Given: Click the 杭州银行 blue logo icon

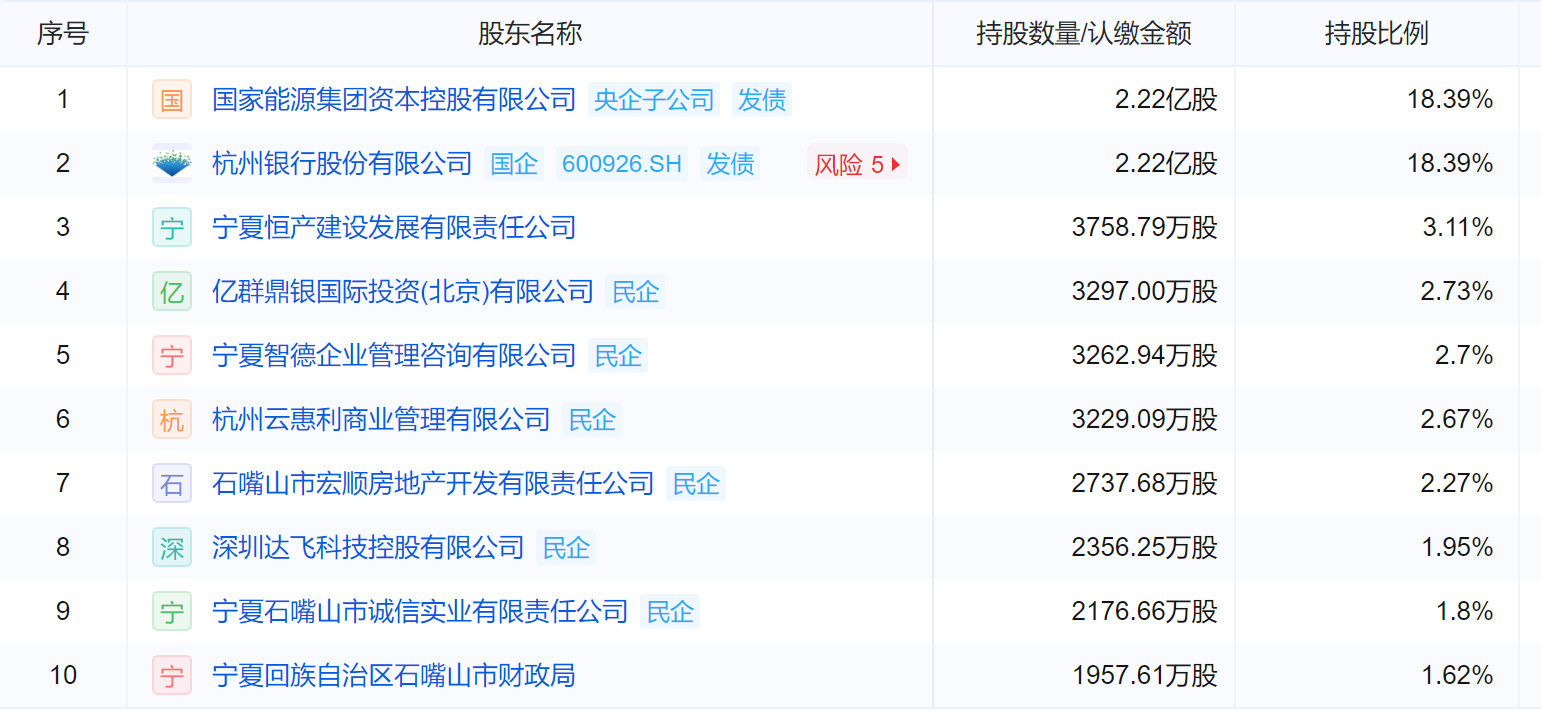Looking at the screenshot, I should 172,163.
